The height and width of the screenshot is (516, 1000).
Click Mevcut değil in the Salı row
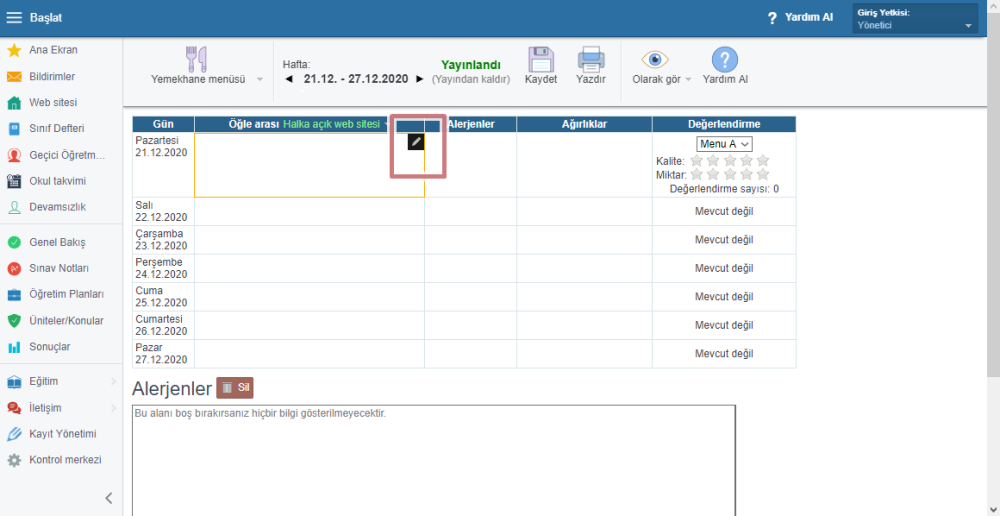pyautogui.click(x=724, y=212)
